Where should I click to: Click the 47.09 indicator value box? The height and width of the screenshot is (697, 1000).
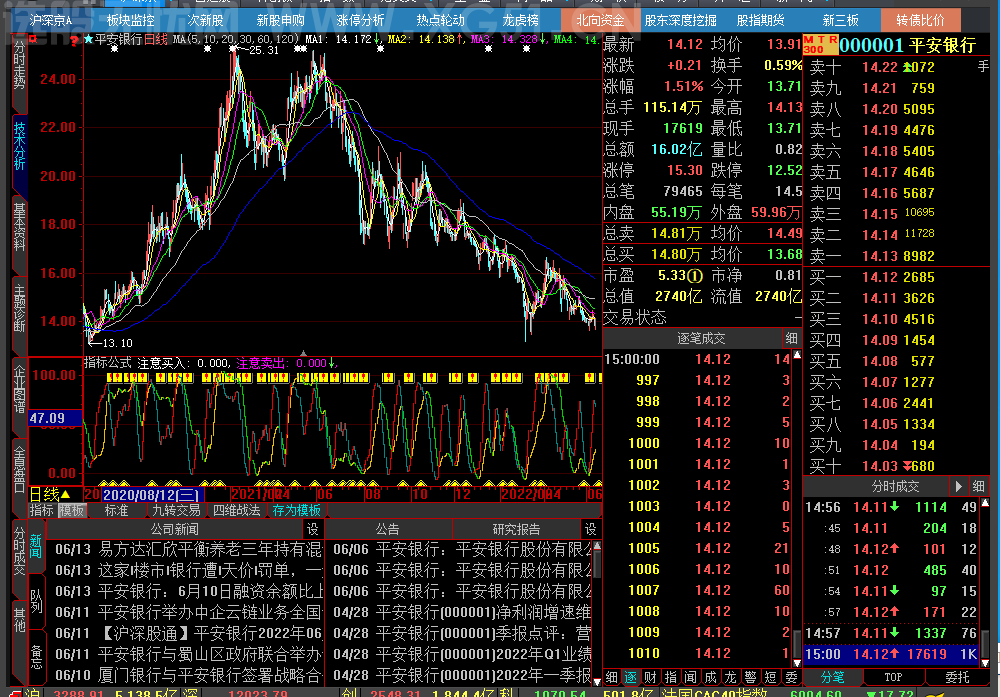click(55, 418)
